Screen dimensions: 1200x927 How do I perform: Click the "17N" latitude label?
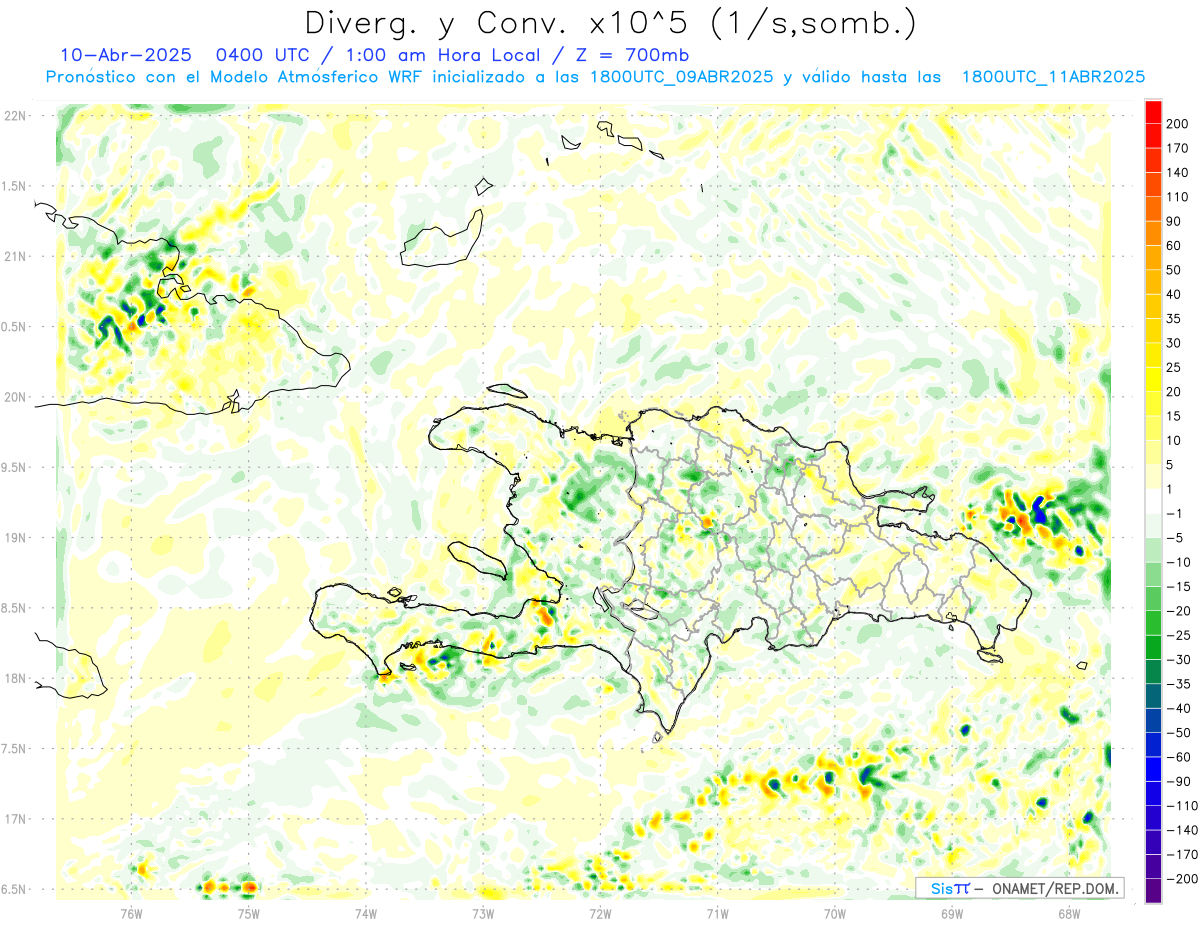pyautogui.click(x=15, y=819)
